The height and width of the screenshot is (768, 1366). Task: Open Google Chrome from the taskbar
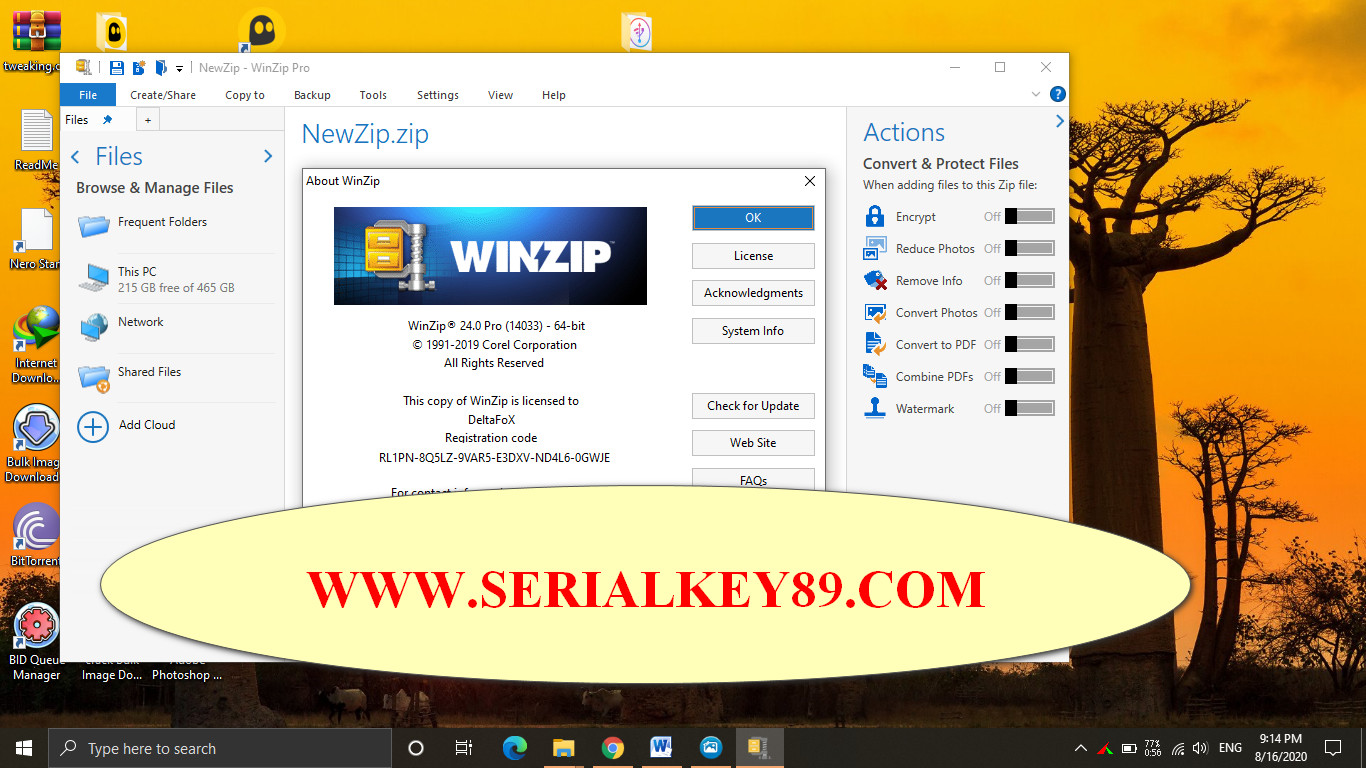613,748
